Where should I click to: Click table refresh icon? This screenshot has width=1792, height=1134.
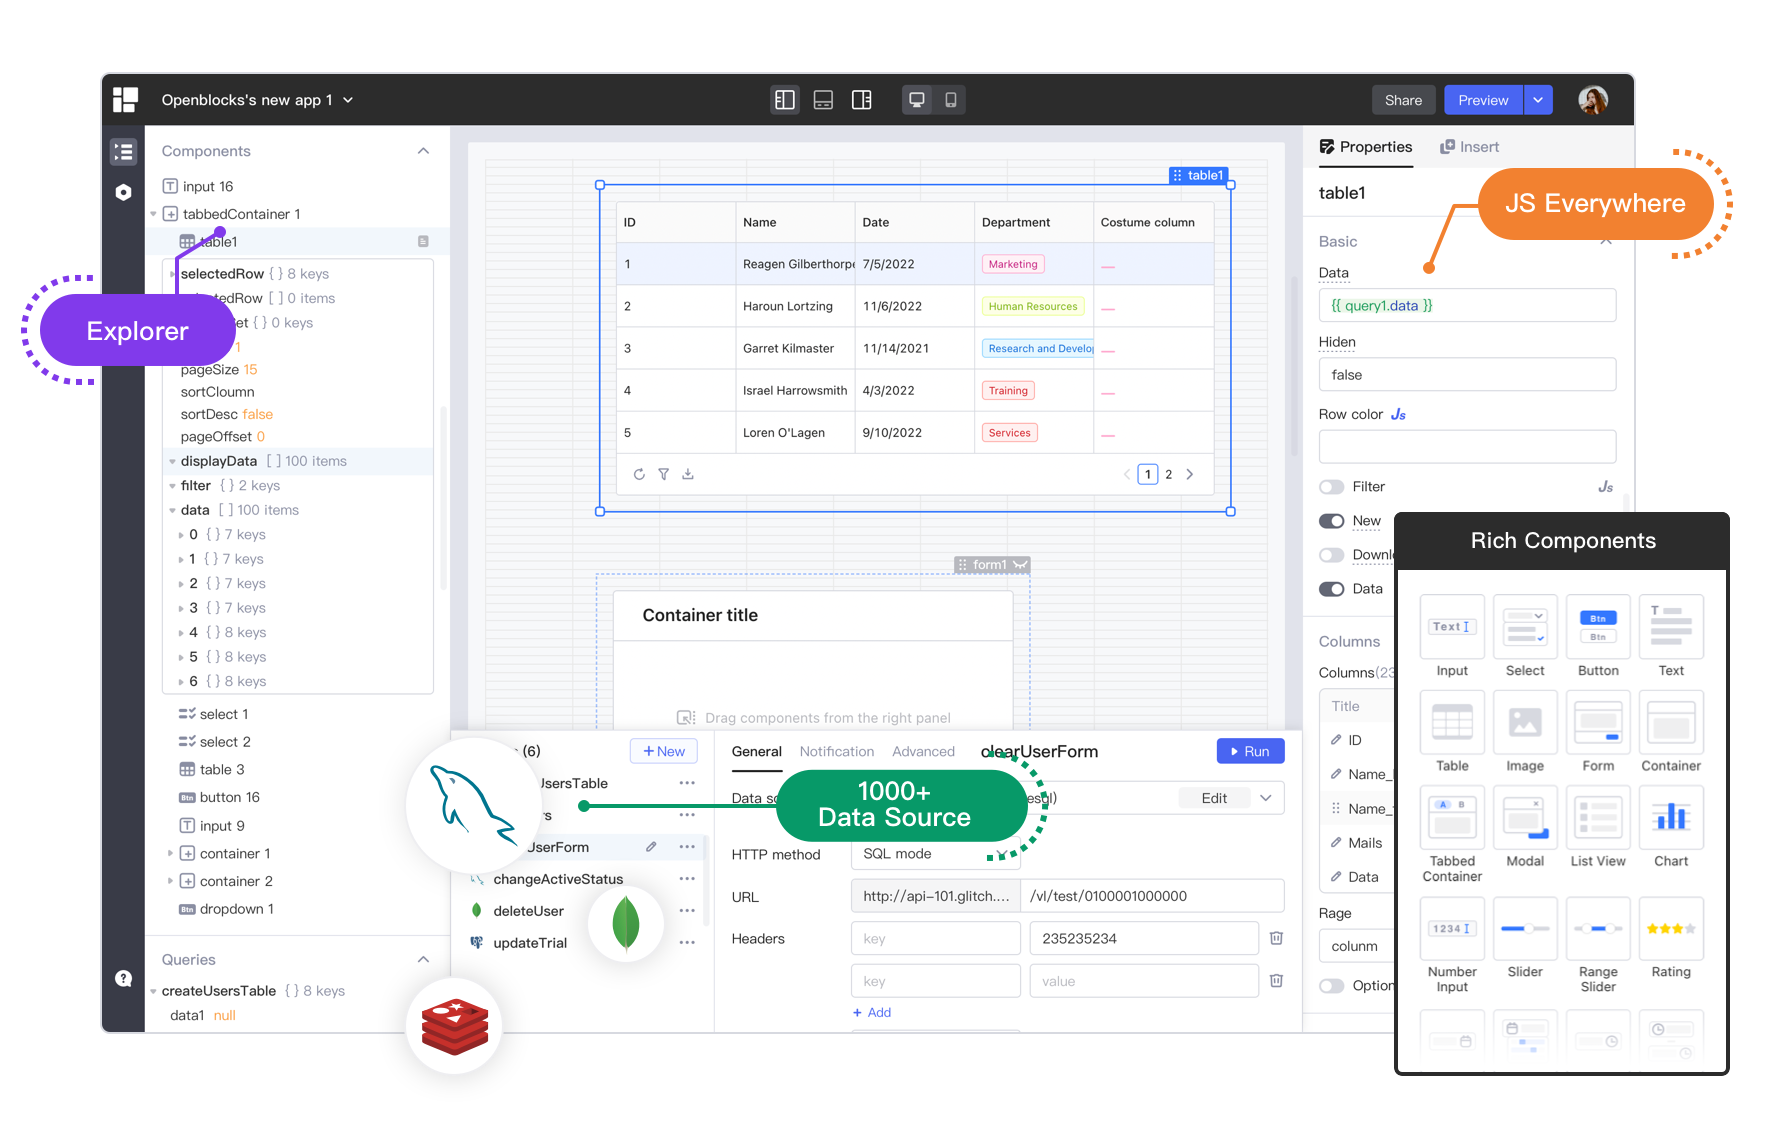click(639, 474)
